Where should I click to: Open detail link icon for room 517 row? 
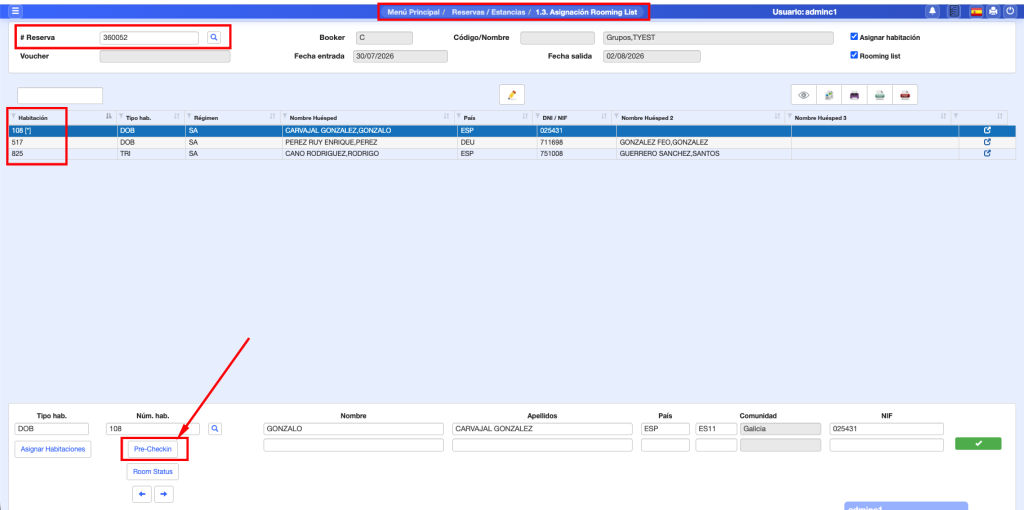(987, 142)
